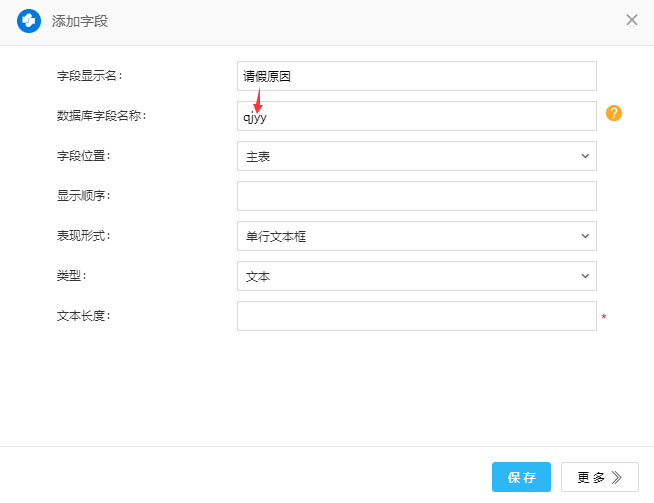This screenshot has width=654, height=503.
Task: Focus the 字段显示名 input containing 请假原因
Action: (416, 76)
